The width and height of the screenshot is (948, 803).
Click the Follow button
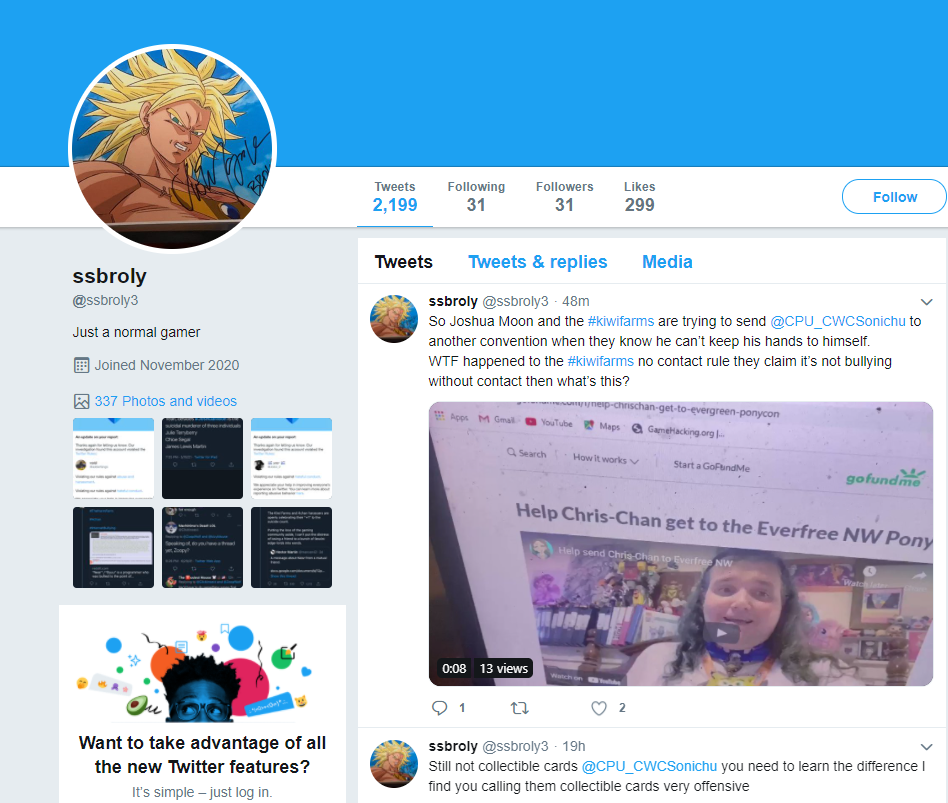pyautogui.click(x=894, y=197)
